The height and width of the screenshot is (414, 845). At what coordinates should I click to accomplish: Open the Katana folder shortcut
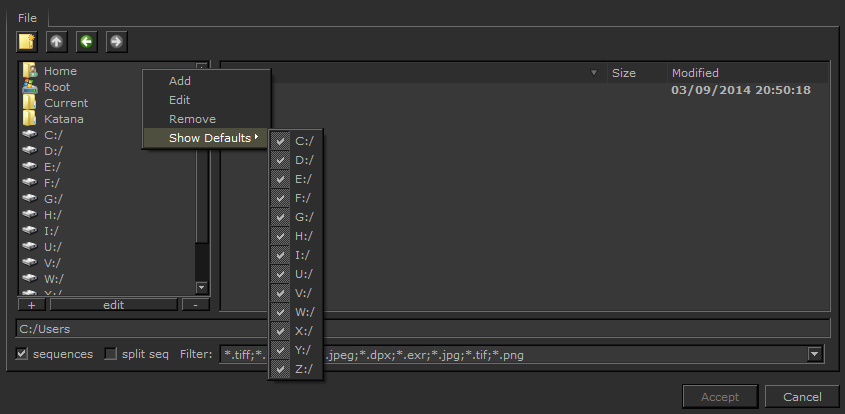pyautogui.click(x=63, y=119)
